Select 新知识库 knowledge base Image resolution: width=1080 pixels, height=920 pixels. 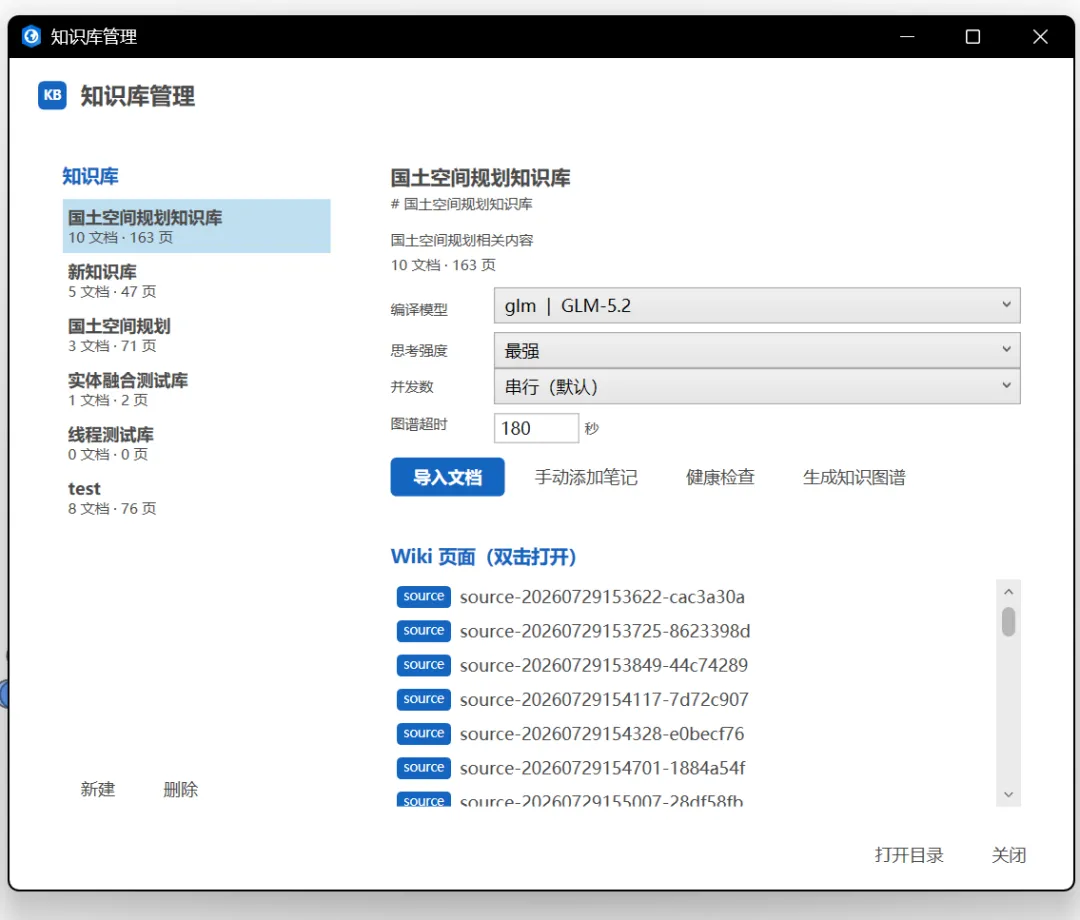196,280
